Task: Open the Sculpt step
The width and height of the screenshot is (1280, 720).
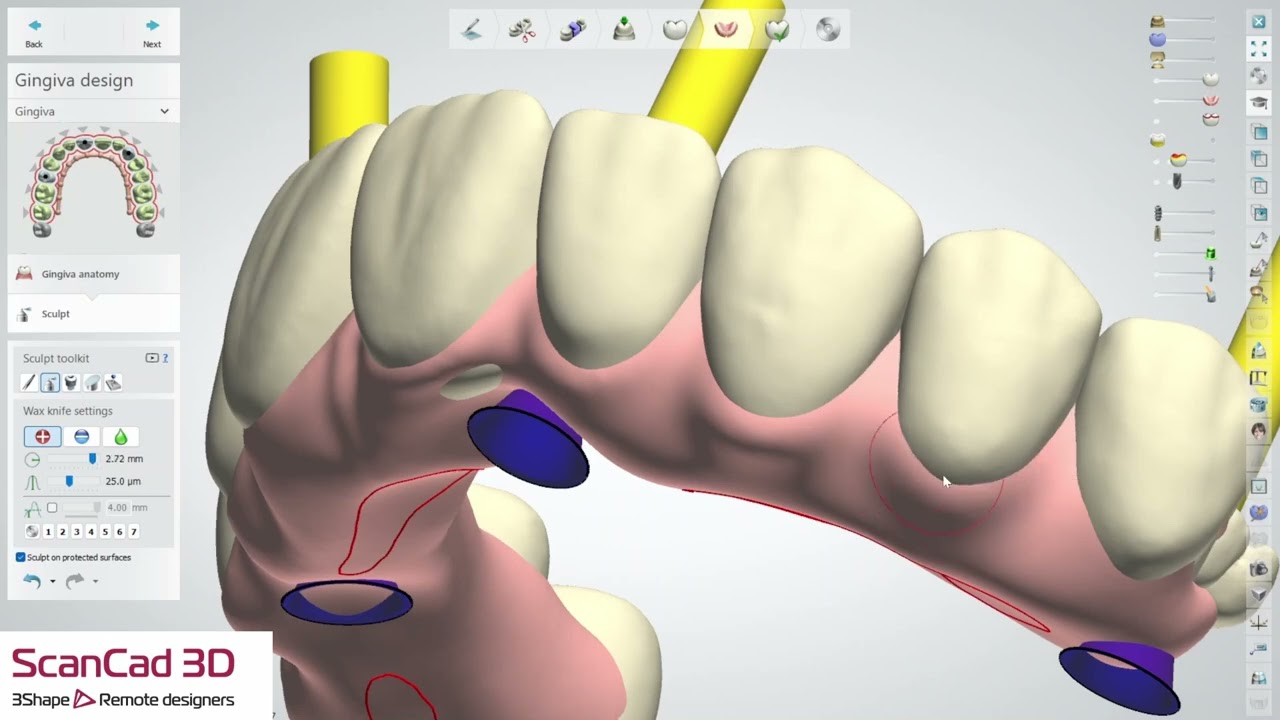Action: (93, 314)
